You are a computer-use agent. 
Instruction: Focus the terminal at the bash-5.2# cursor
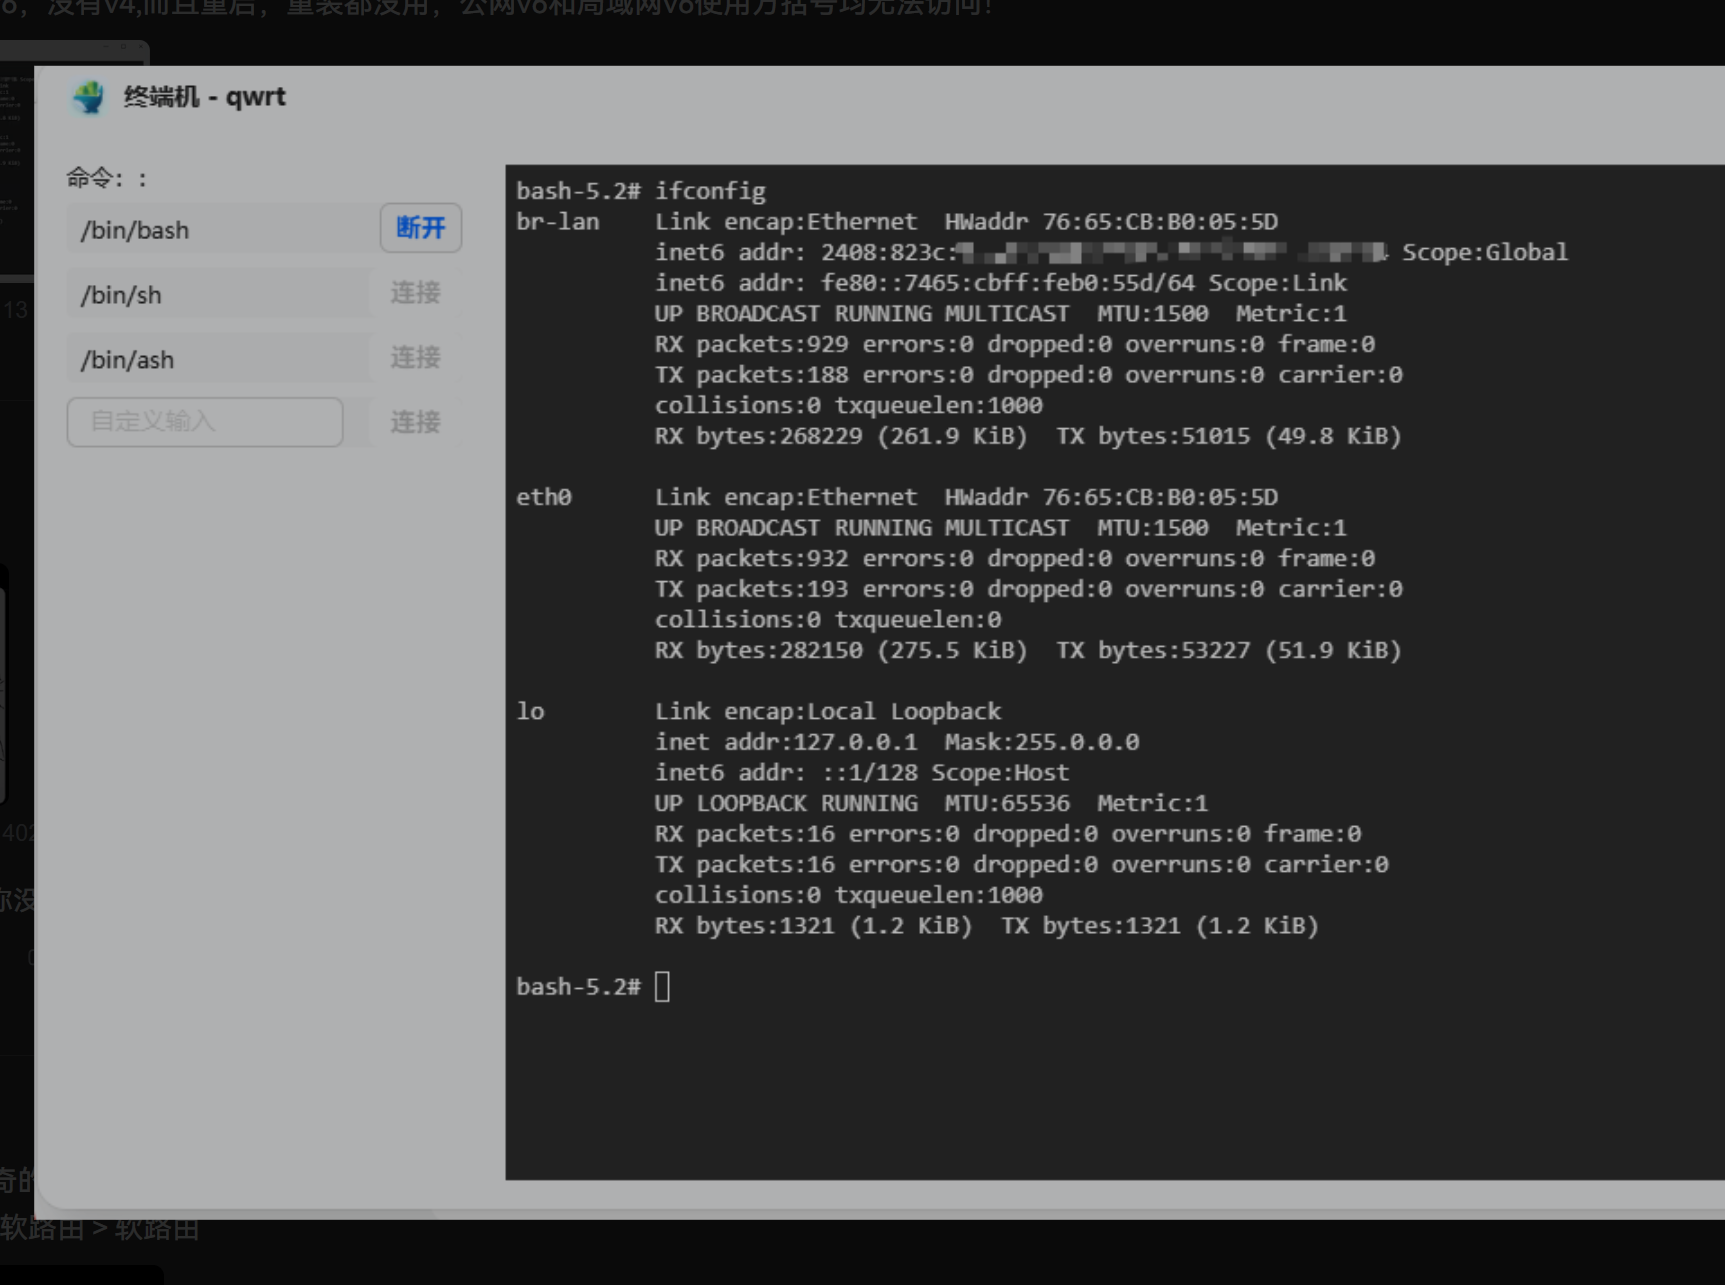[x=662, y=987]
